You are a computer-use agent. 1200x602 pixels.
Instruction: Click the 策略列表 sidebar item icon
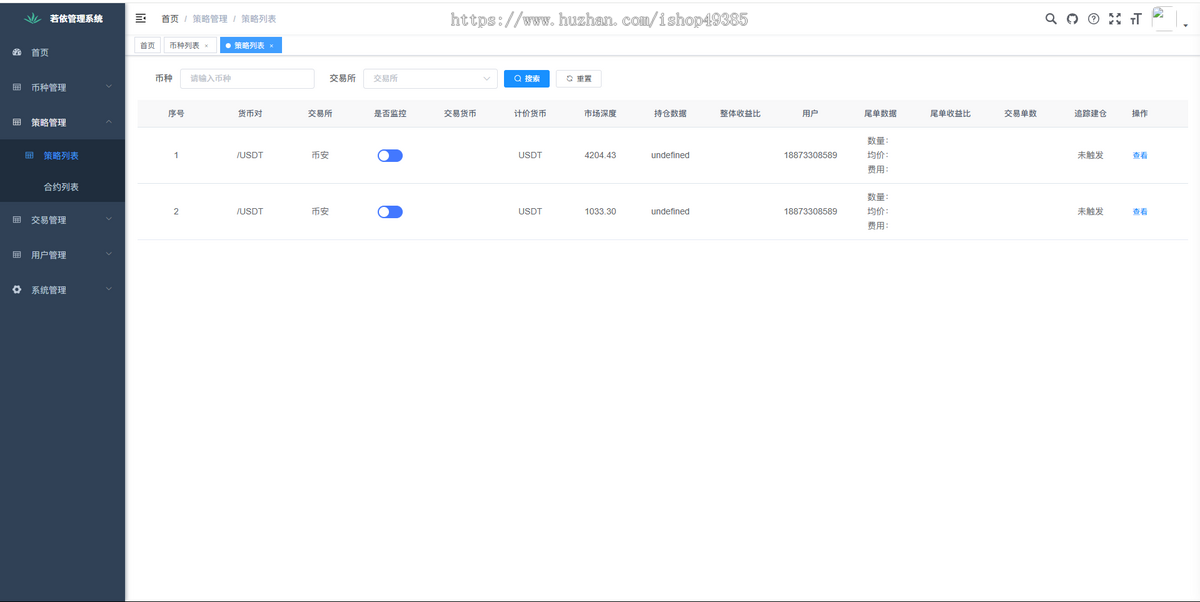(29, 155)
